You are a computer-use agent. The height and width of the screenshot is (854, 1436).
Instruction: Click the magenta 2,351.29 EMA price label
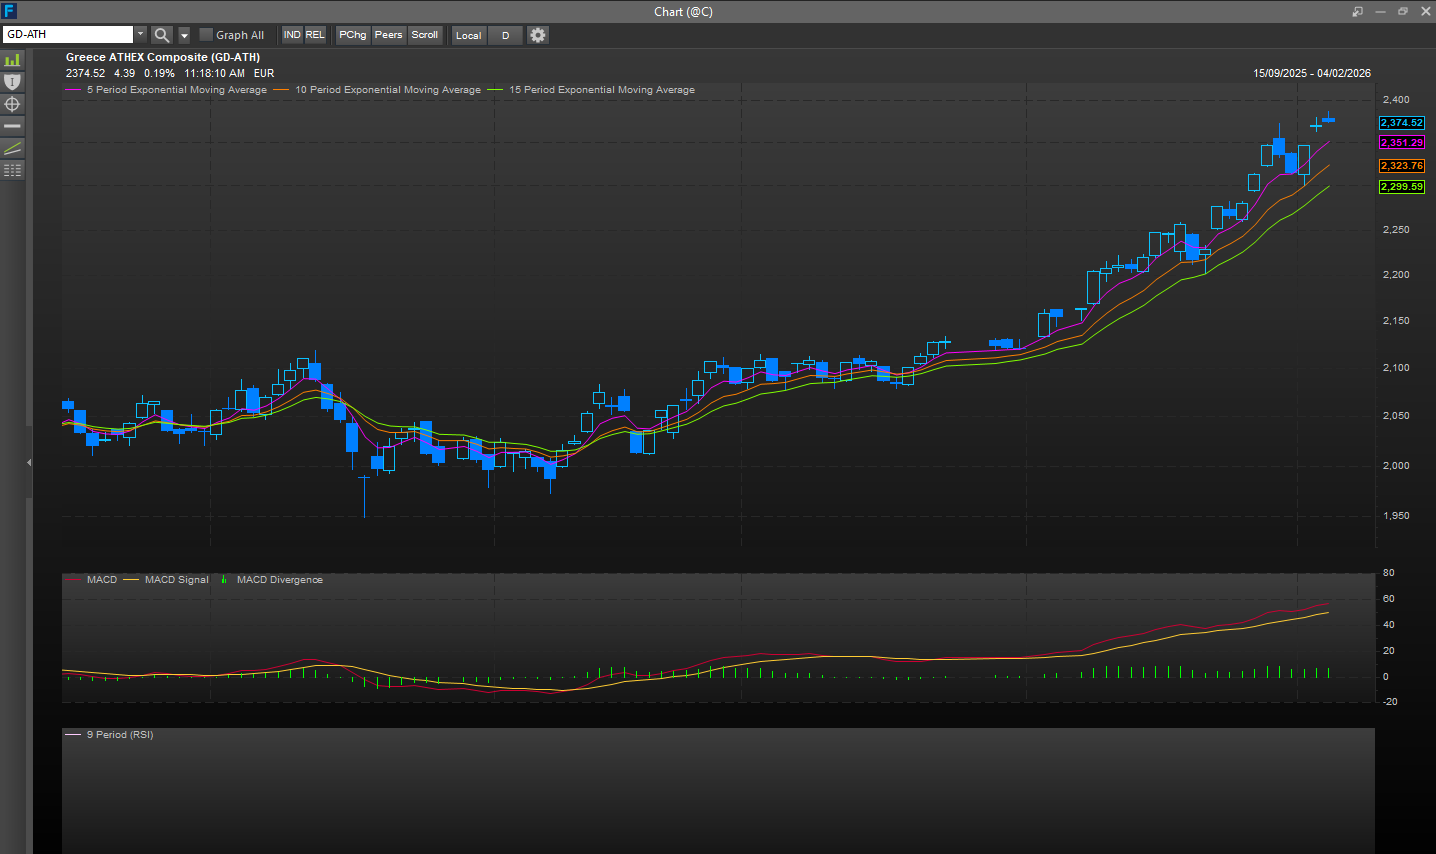click(x=1401, y=143)
